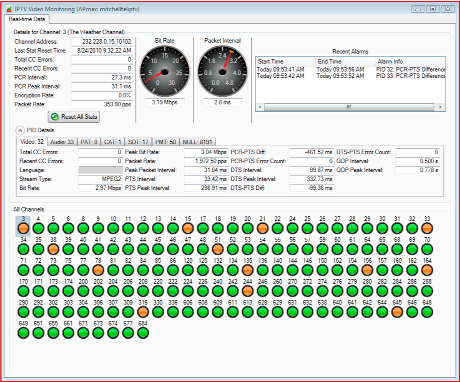Click the Encryption Rate 0.0% field
Image resolution: width=460 pixels, height=382 pixels.
[102, 95]
